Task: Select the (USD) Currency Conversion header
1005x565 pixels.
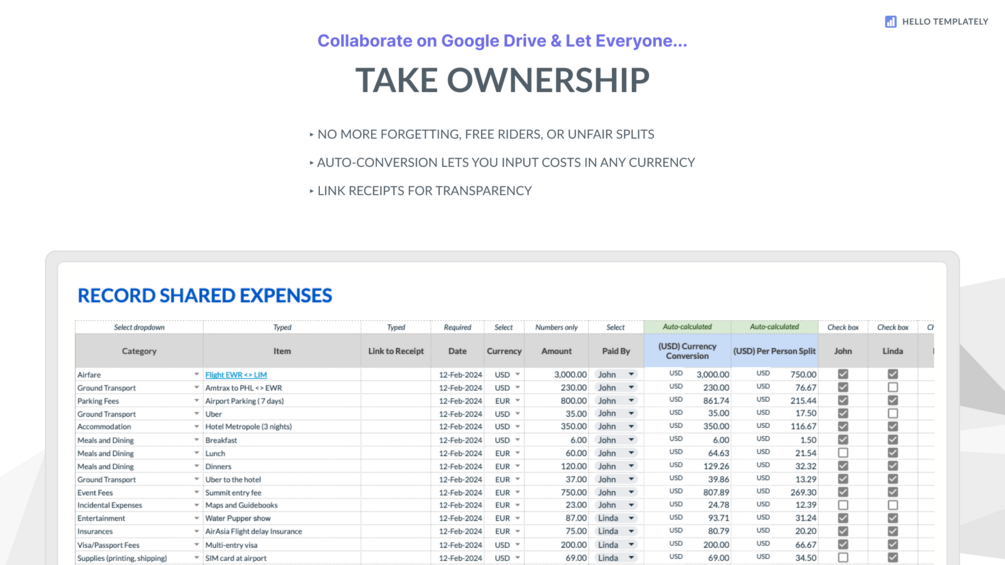Action: click(x=687, y=351)
